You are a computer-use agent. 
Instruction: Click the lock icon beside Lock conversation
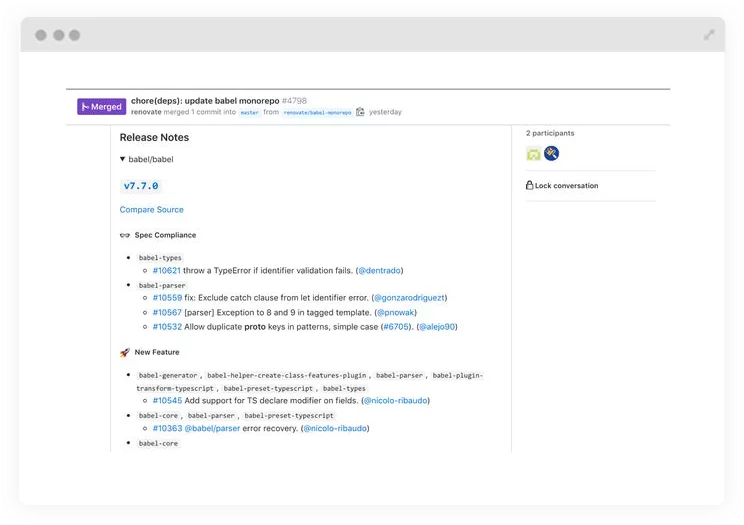pos(530,185)
